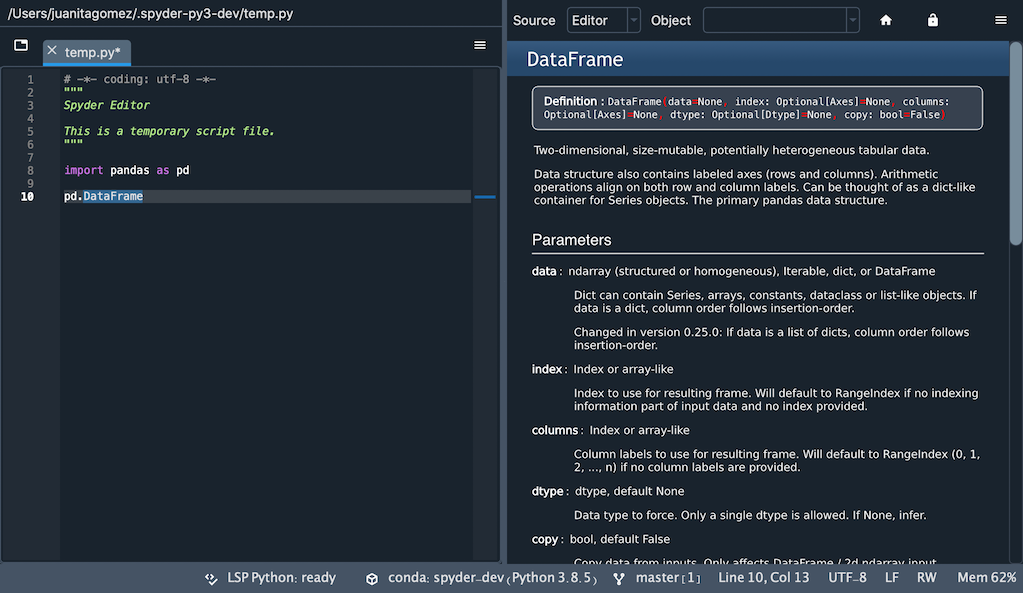Click the UTF-8 encoding toggle
Screen dimensions: 1023x593
point(847,578)
